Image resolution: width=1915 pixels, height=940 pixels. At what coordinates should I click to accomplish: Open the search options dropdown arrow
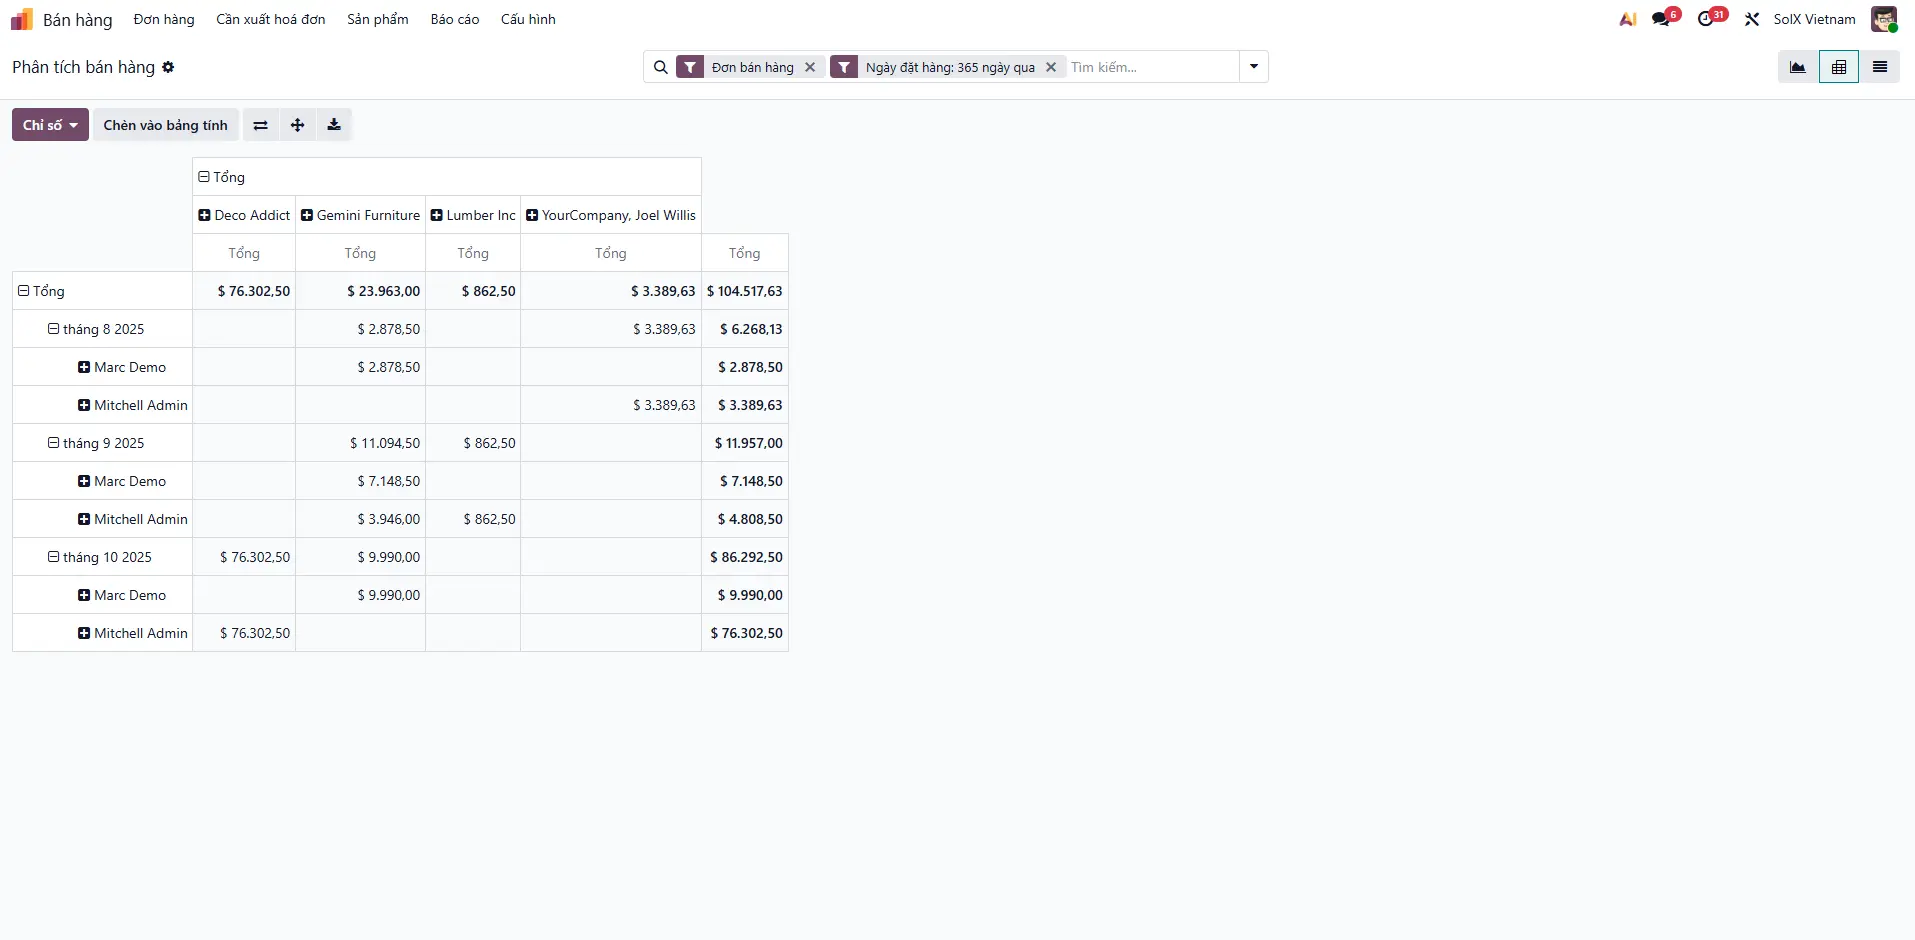[x=1253, y=67]
